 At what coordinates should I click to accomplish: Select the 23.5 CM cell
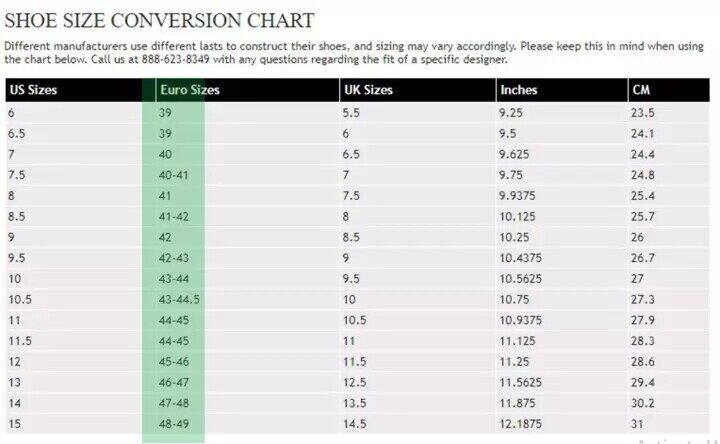point(643,113)
